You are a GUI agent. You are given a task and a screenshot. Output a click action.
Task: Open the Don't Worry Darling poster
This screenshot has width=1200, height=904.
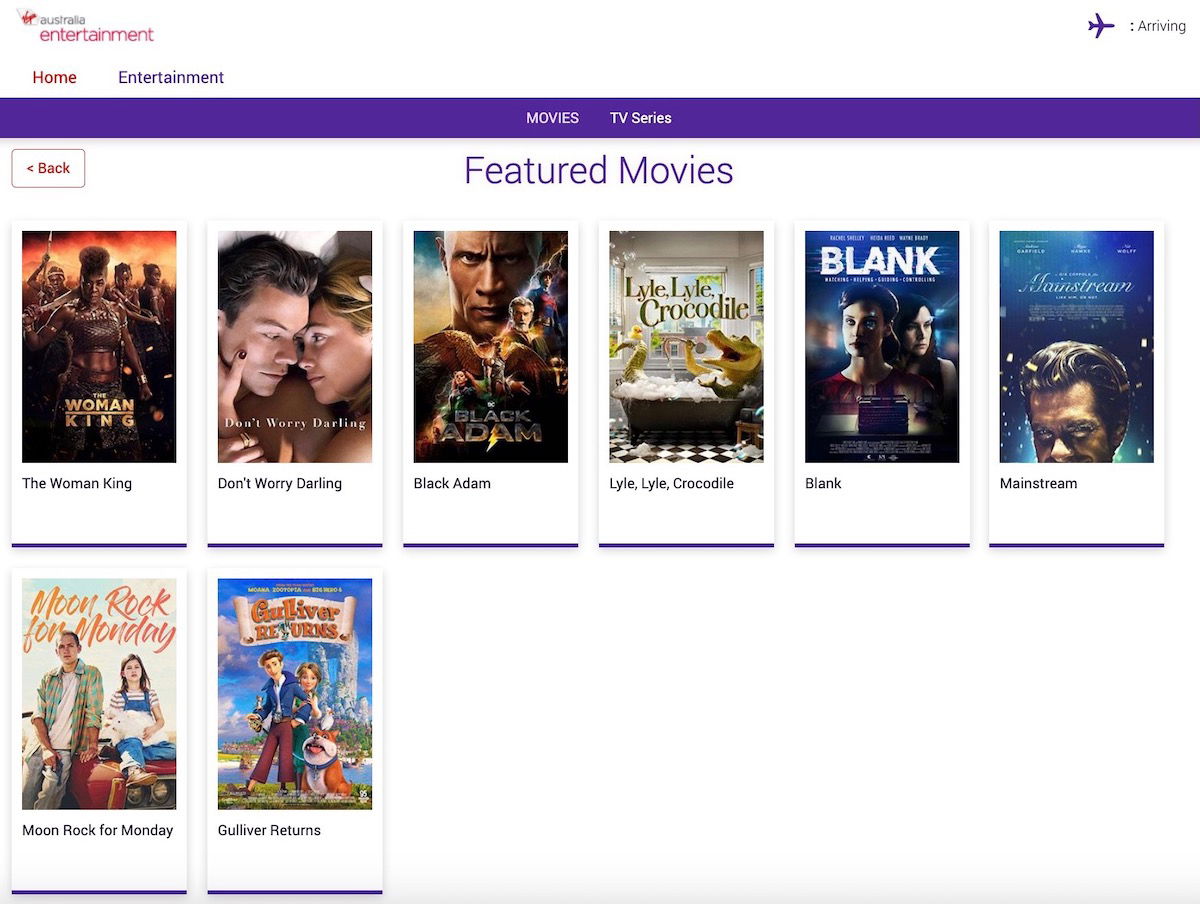tap(295, 347)
